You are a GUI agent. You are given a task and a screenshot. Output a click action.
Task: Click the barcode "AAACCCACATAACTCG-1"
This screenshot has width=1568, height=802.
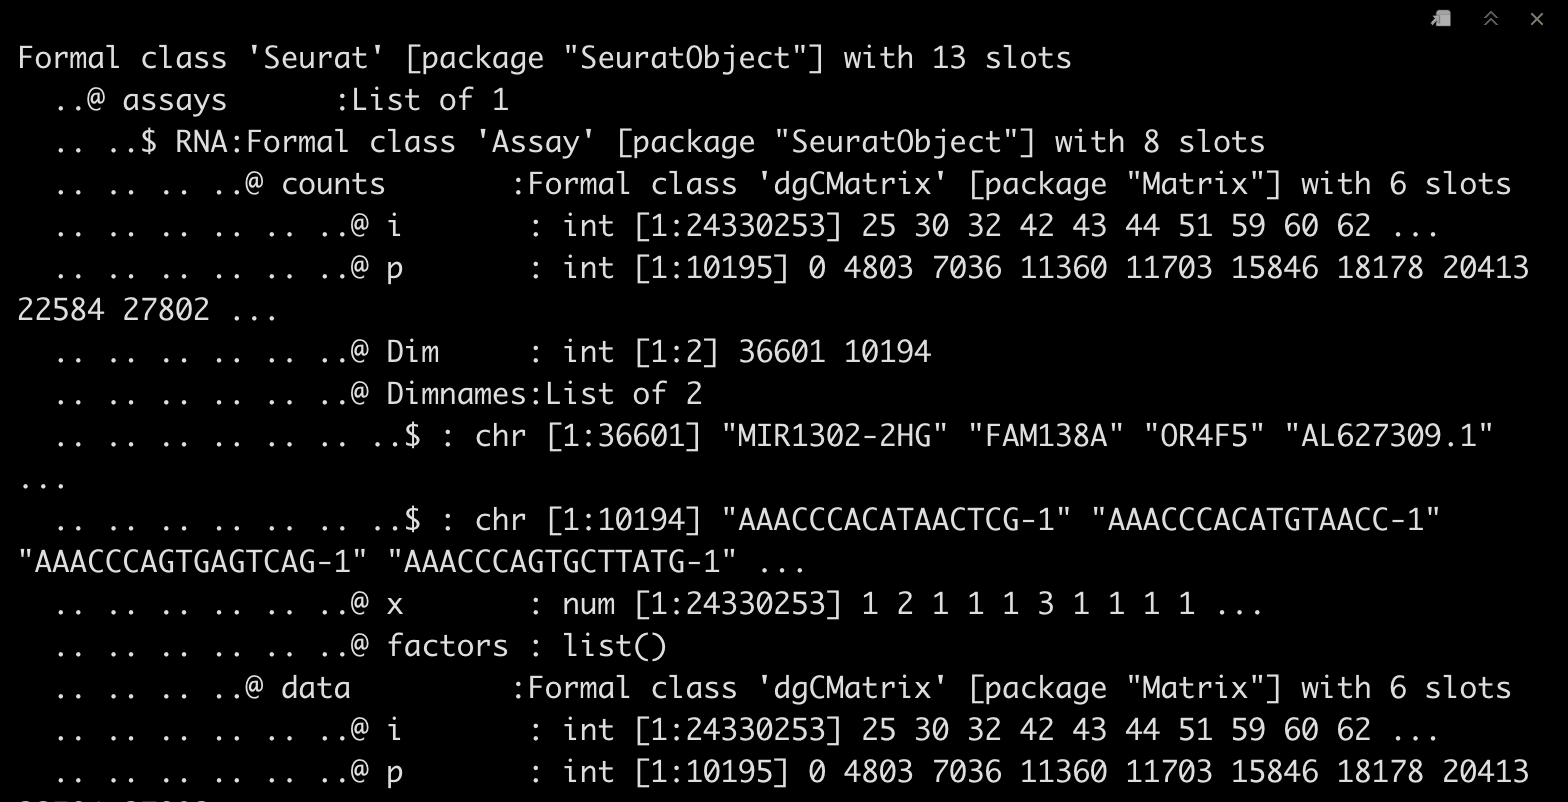pyautogui.click(x=896, y=520)
